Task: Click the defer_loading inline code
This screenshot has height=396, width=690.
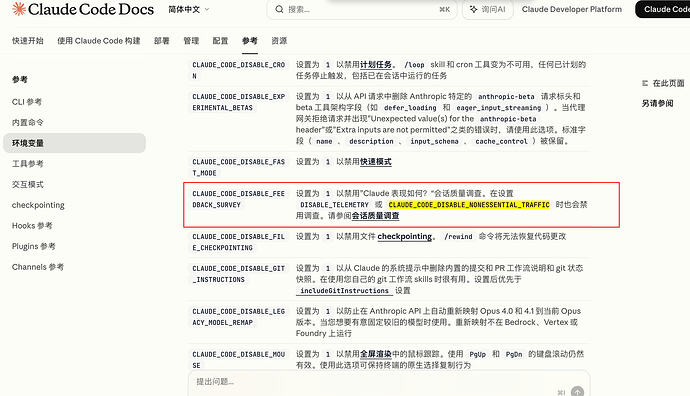Action: tap(410, 108)
